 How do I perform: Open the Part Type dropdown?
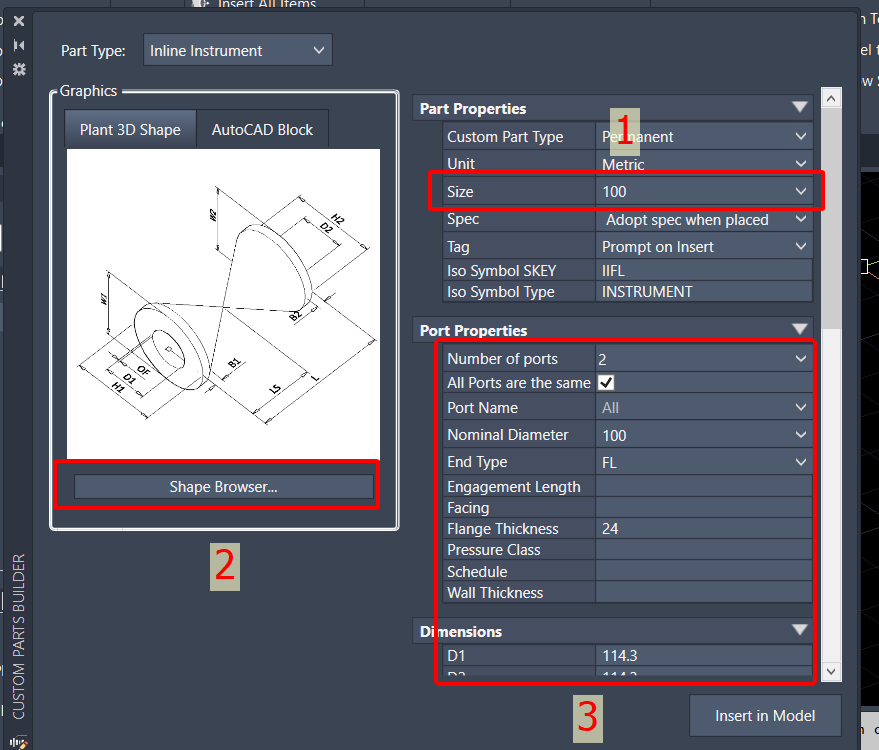[x=318, y=49]
